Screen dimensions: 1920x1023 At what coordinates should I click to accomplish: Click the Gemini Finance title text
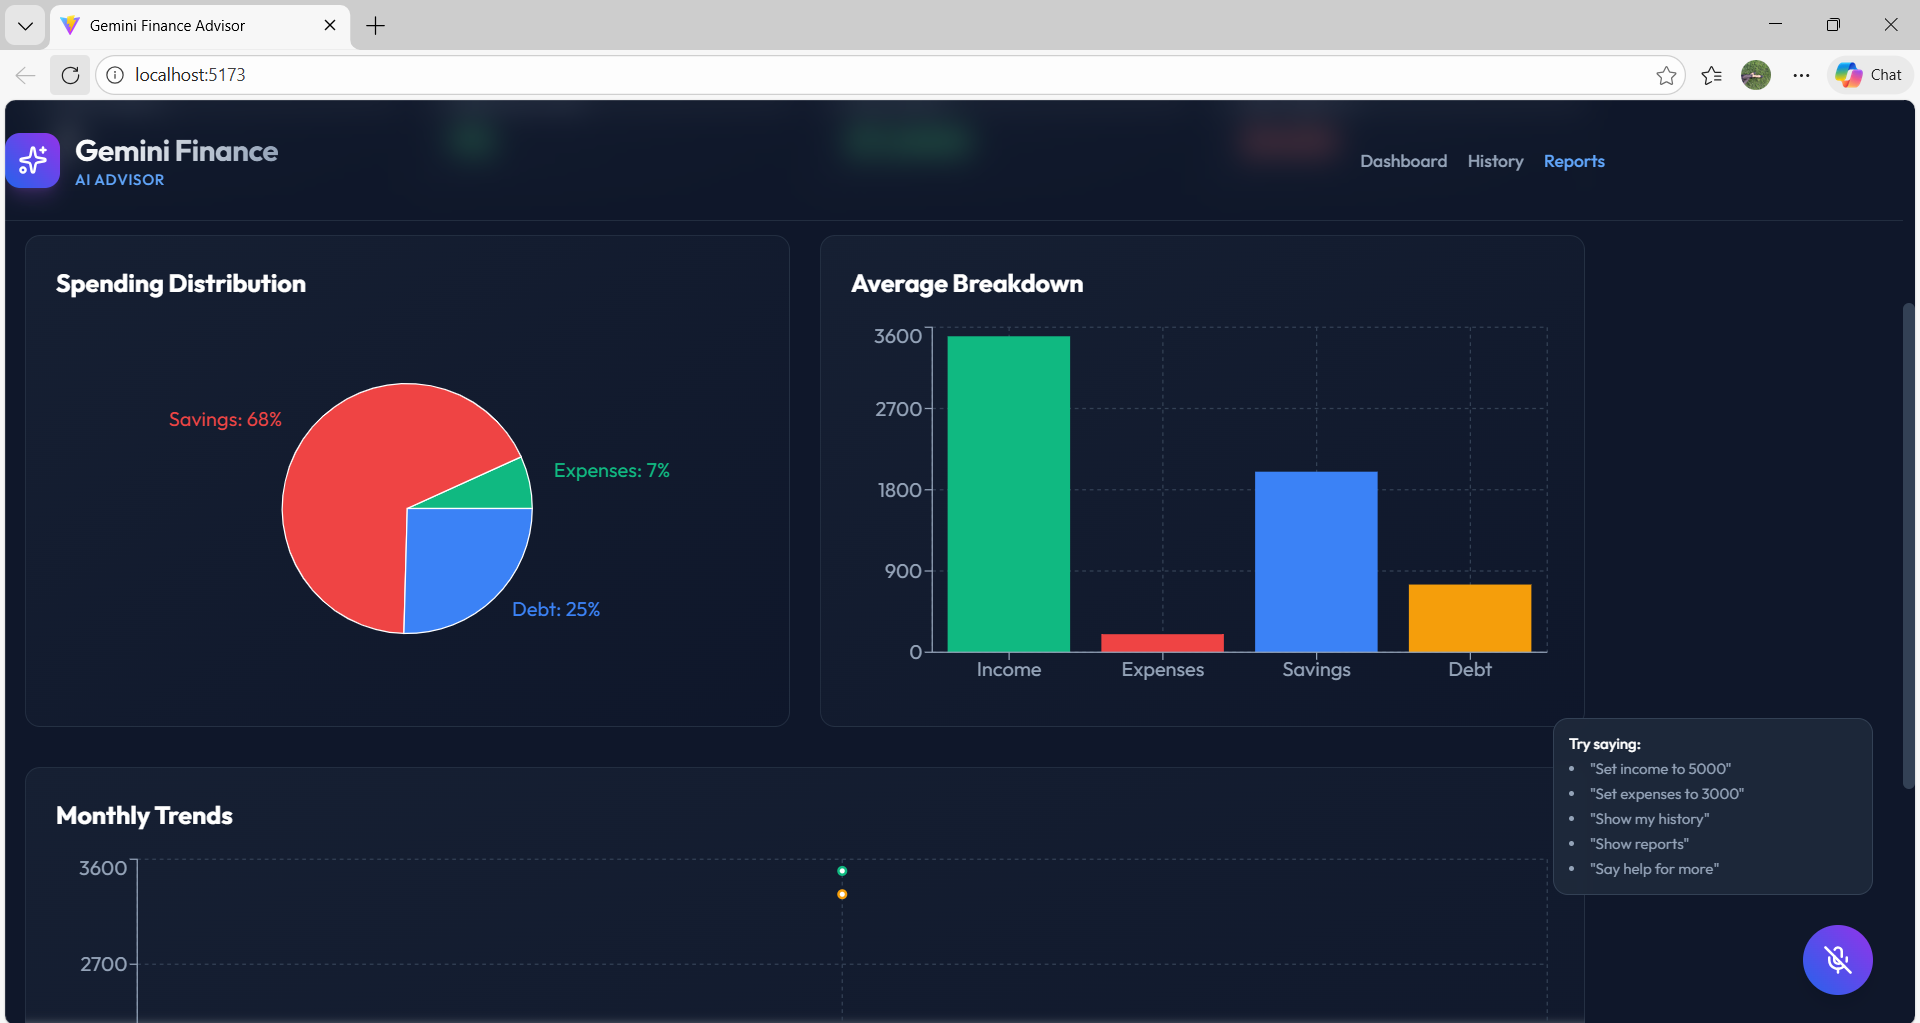coord(177,151)
